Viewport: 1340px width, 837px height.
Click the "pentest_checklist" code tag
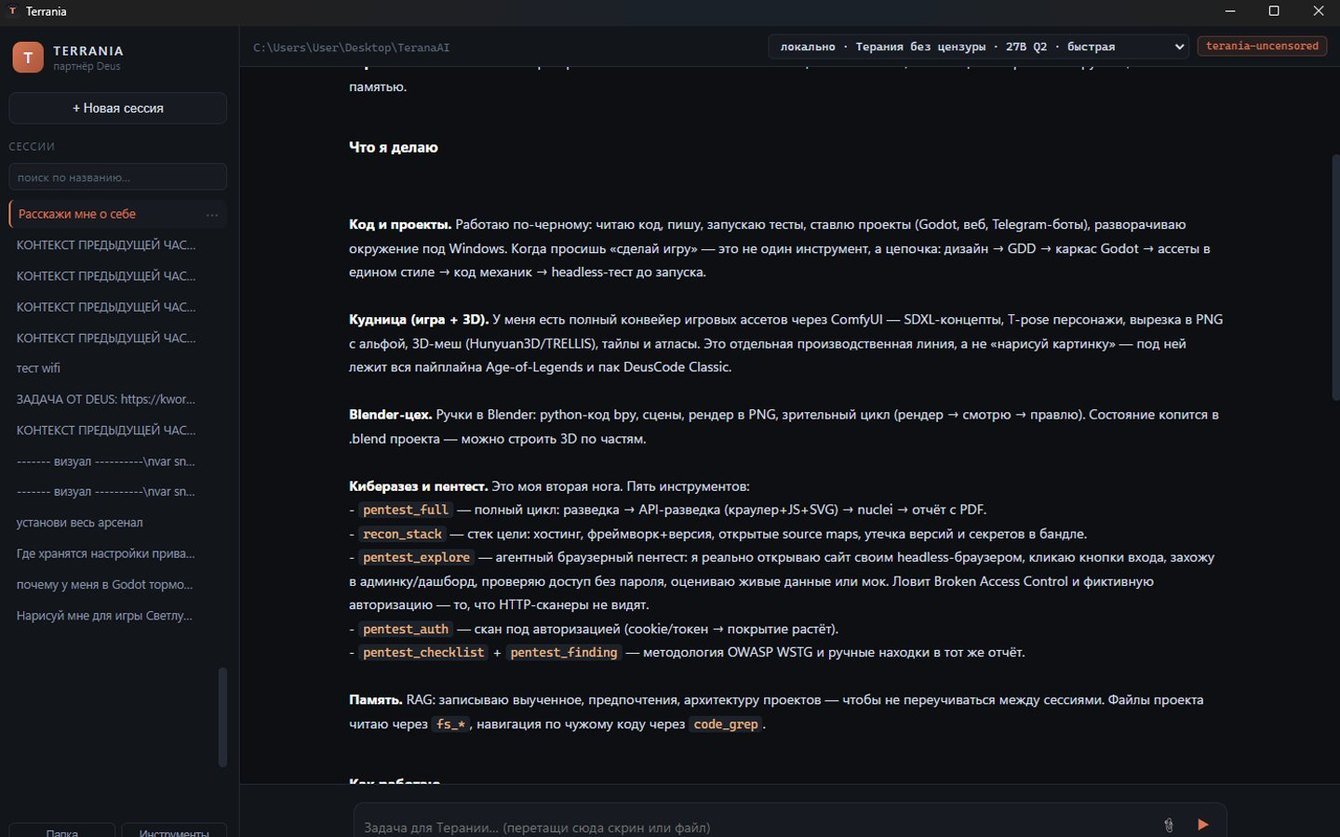tap(423, 653)
